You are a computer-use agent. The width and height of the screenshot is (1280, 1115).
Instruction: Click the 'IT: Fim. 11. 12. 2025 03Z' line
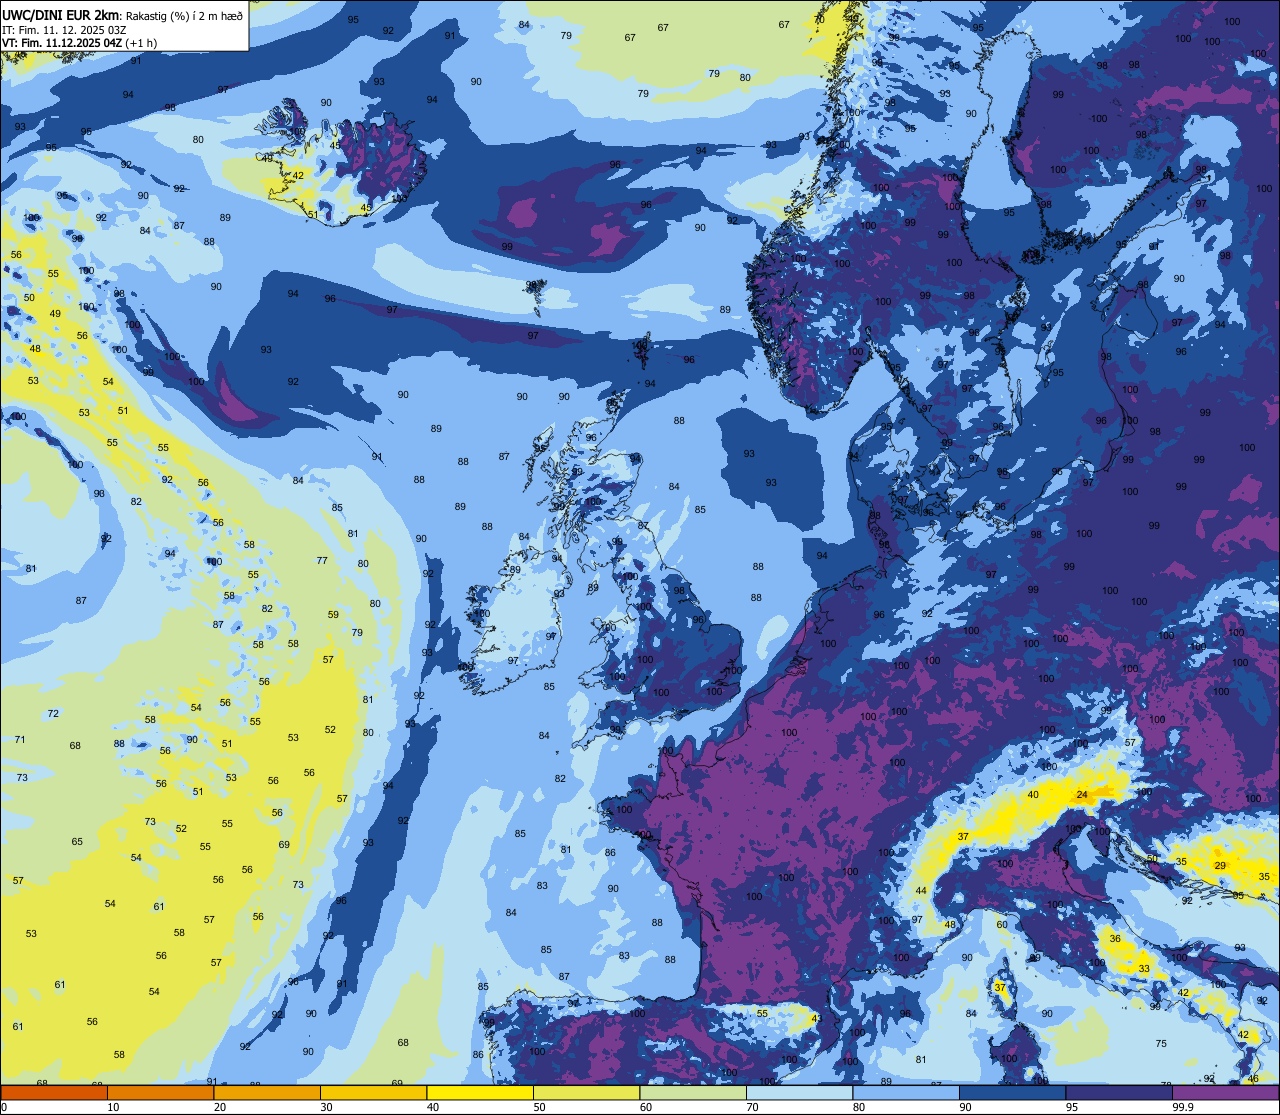point(66,30)
